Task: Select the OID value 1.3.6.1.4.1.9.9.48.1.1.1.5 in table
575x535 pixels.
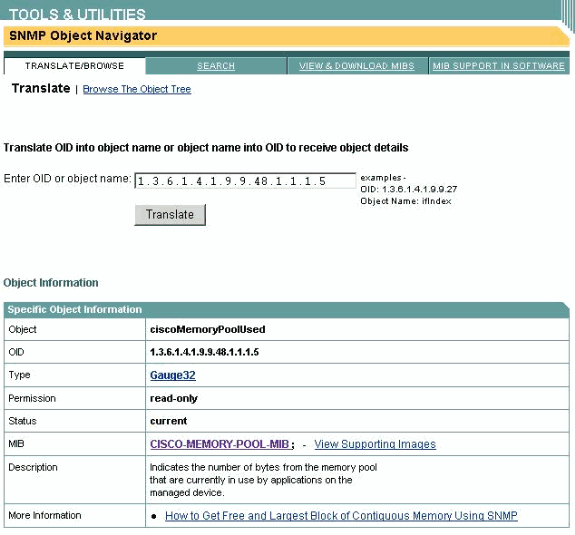Action: [204, 352]
